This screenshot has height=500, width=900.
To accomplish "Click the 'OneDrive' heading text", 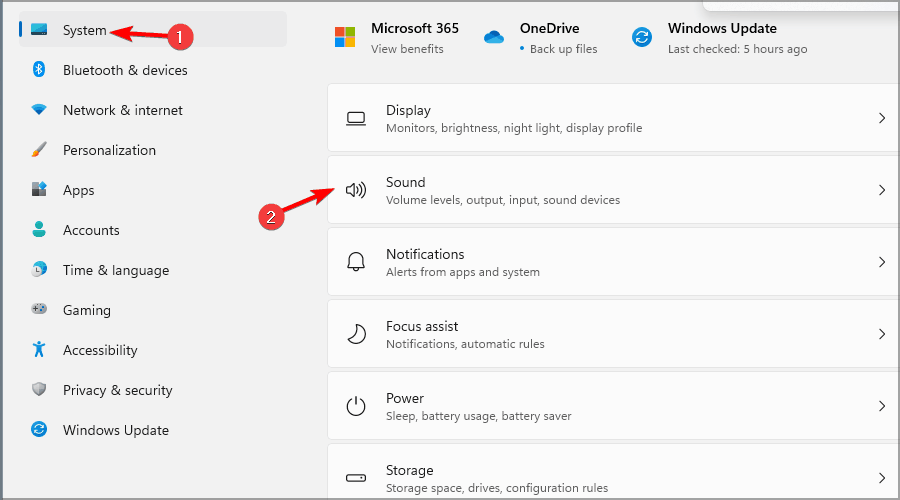I will click(x=549, y=28).
